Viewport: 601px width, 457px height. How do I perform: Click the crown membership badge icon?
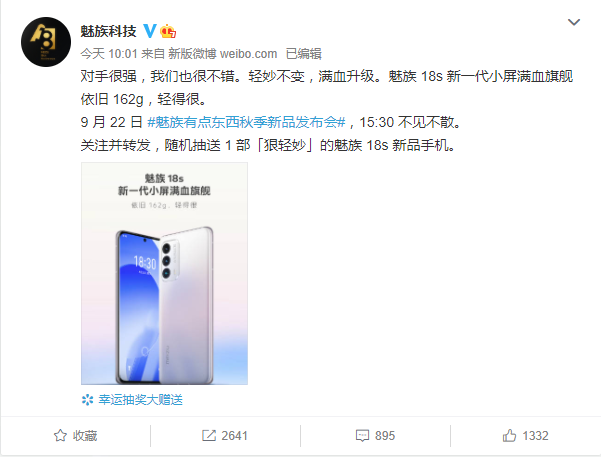[168, 31]
